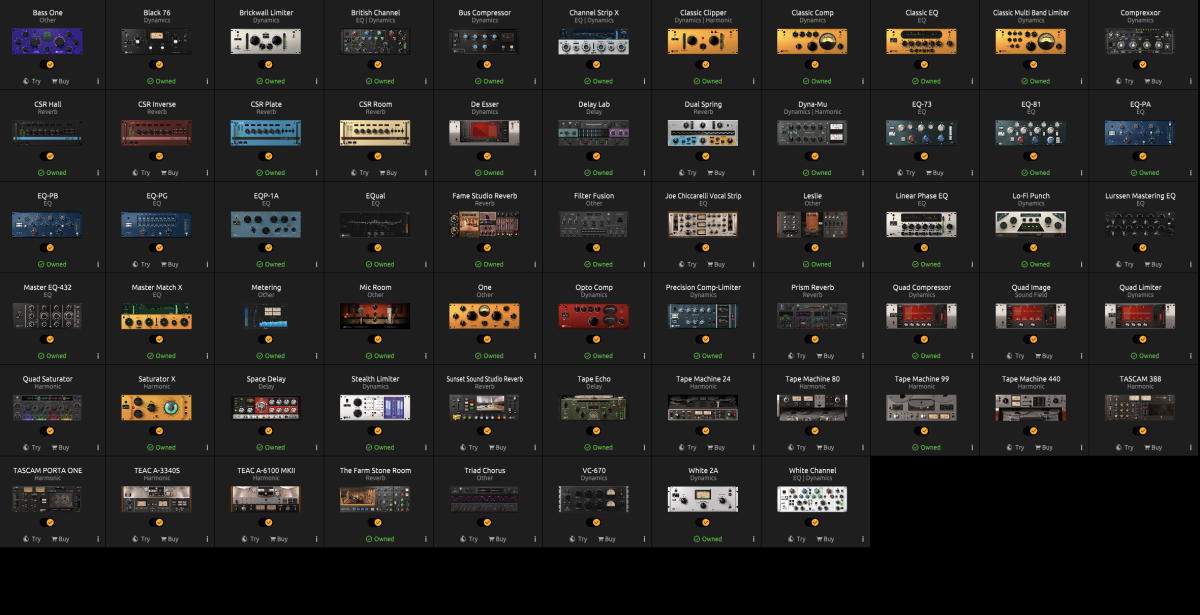Disable the Bus Compressor plugin switch
1200x615 pixels.
485,64
